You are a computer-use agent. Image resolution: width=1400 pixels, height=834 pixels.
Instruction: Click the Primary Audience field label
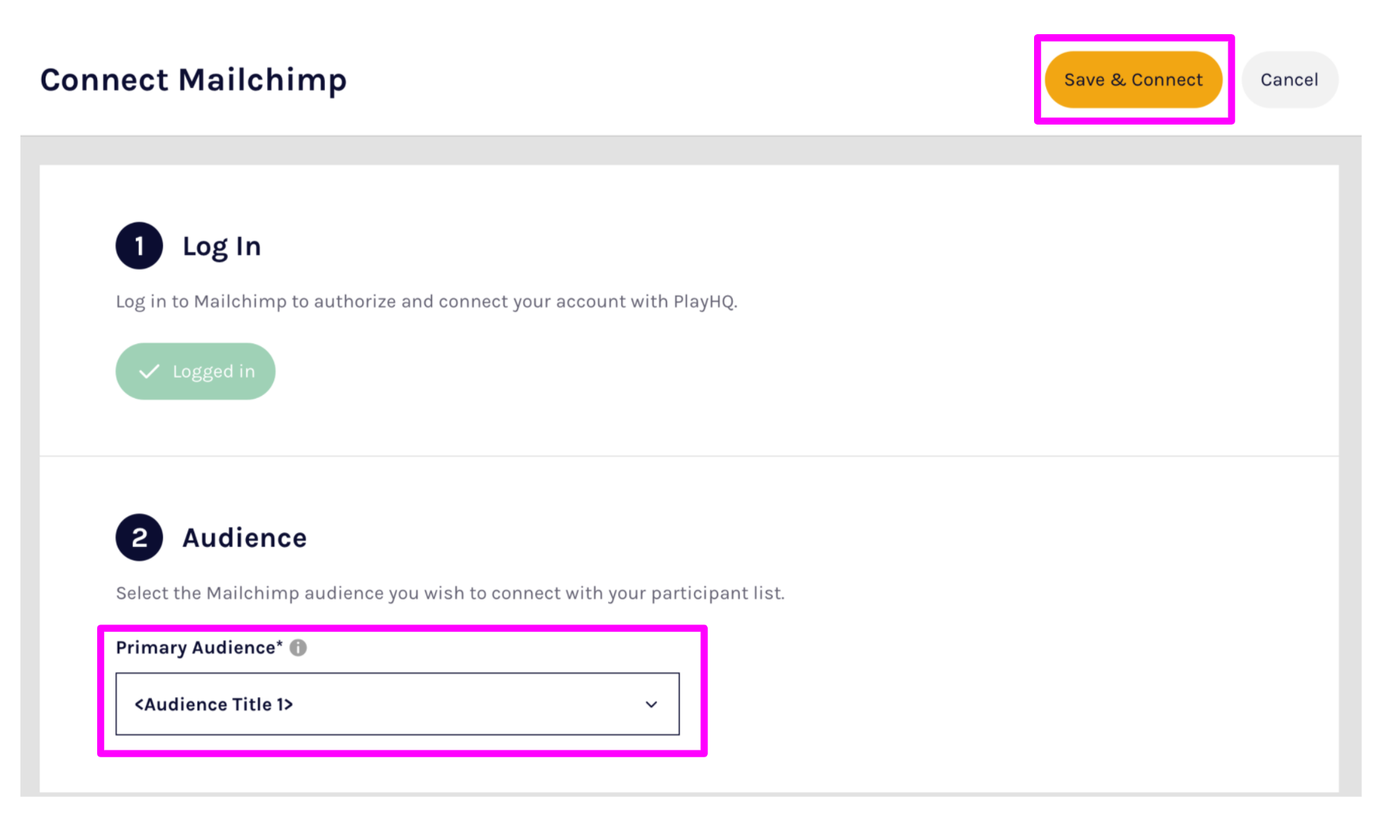point(195,648)
